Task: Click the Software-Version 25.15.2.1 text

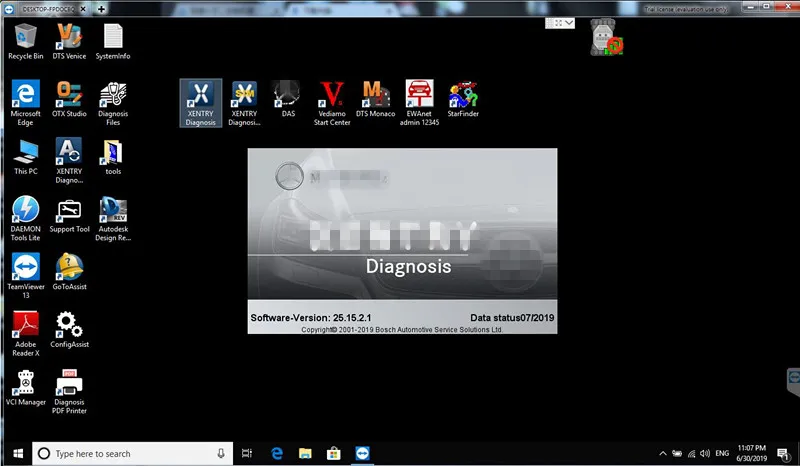Action: coord(311,318)
